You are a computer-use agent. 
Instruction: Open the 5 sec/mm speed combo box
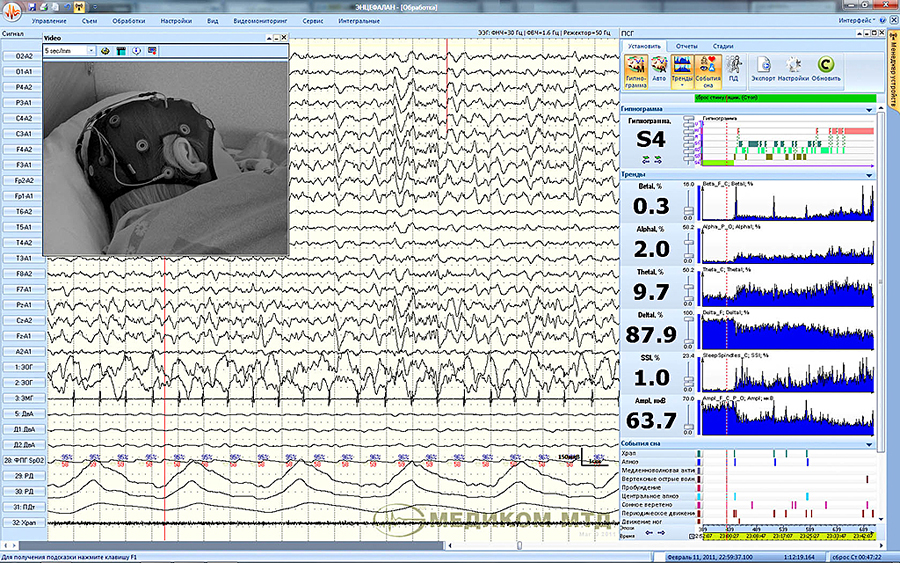point(69,50)
